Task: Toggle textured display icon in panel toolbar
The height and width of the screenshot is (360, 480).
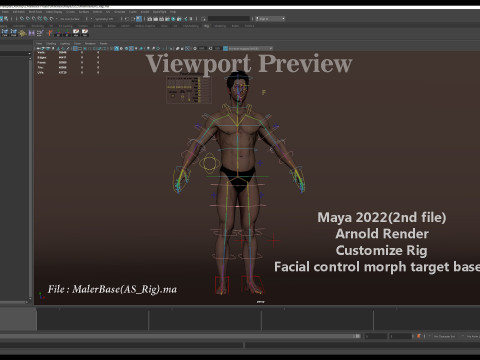Action: click(x=131, y=48)
